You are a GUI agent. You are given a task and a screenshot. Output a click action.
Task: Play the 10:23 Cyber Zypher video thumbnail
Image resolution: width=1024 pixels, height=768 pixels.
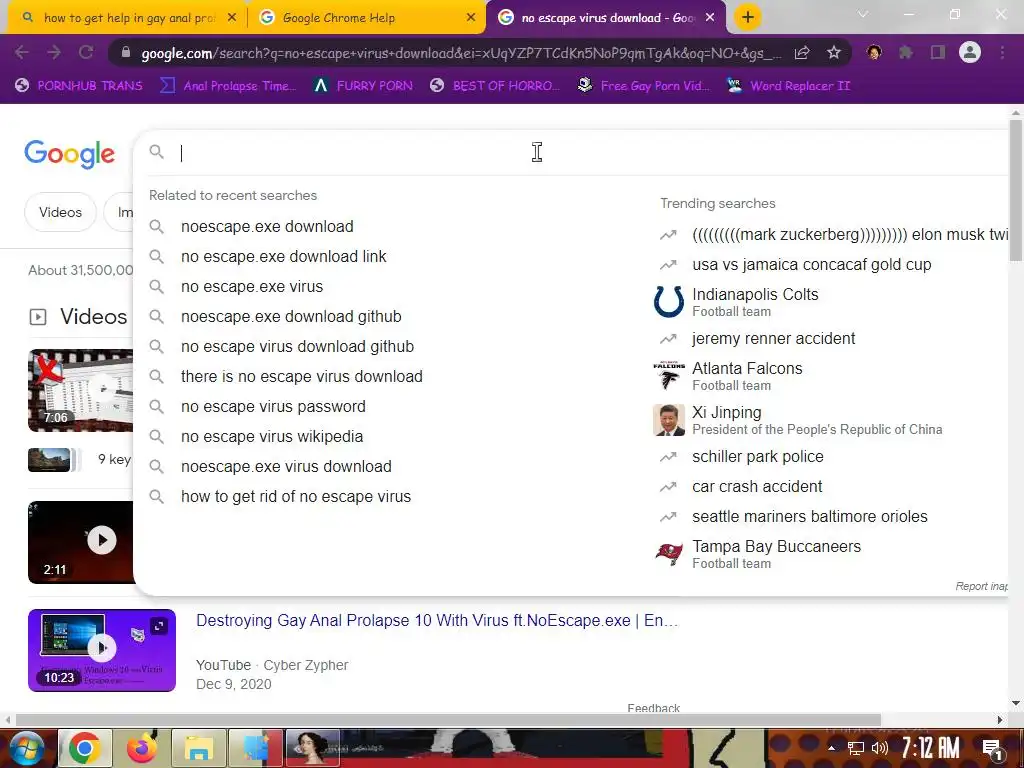[x=102, y=650]
